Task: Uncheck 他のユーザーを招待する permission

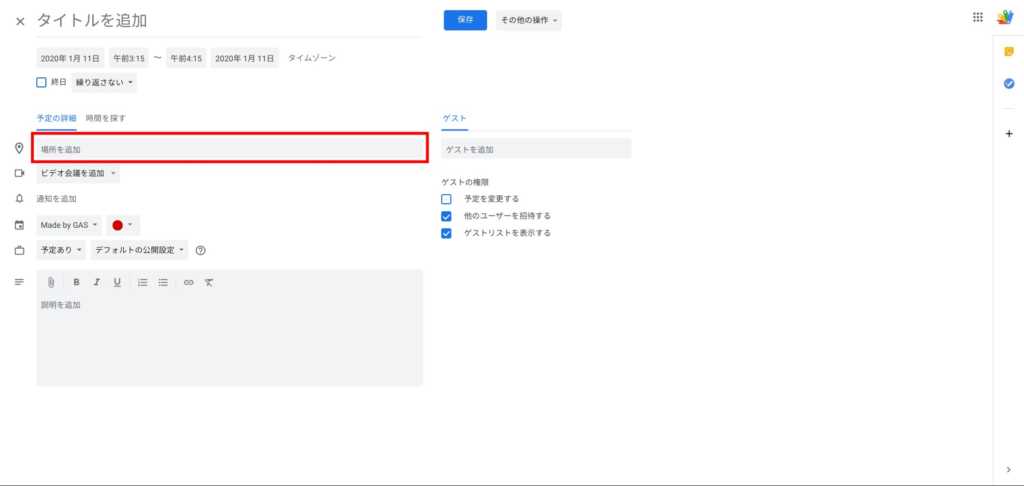Action: (x=446, y=216)
